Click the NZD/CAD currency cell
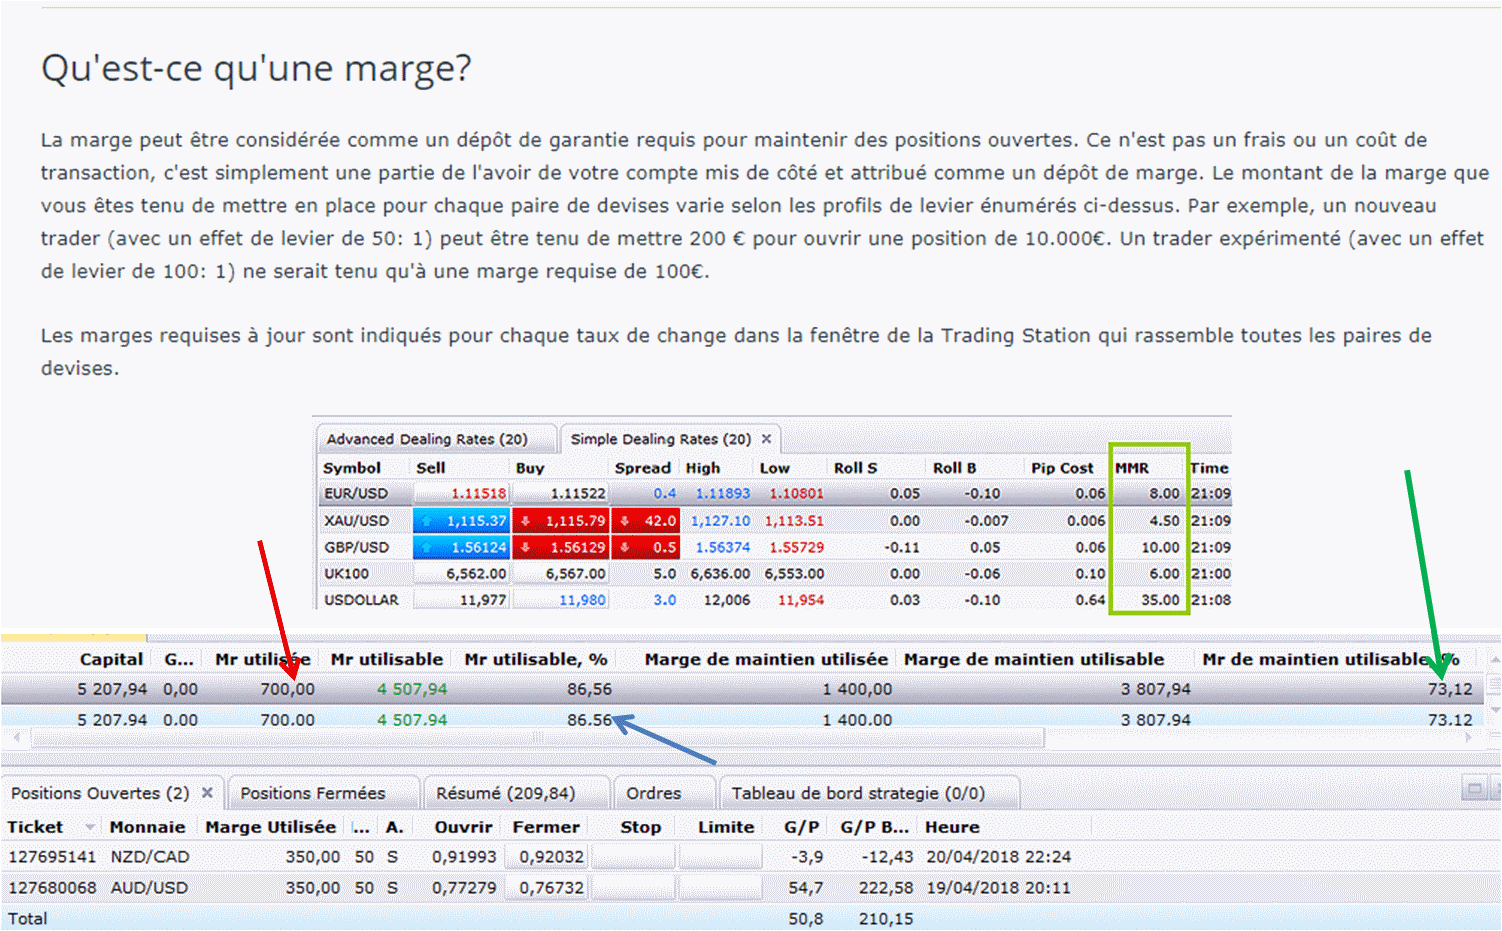1502x931 pixels. (150, 857)
